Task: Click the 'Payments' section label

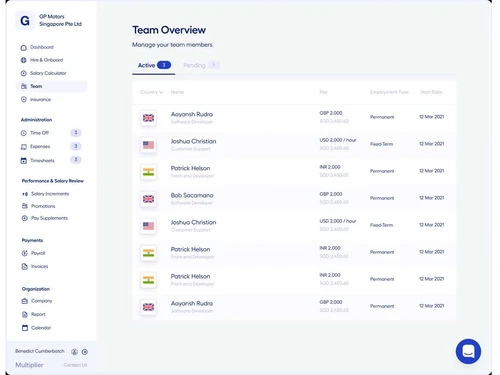Action: coord(32,240)
